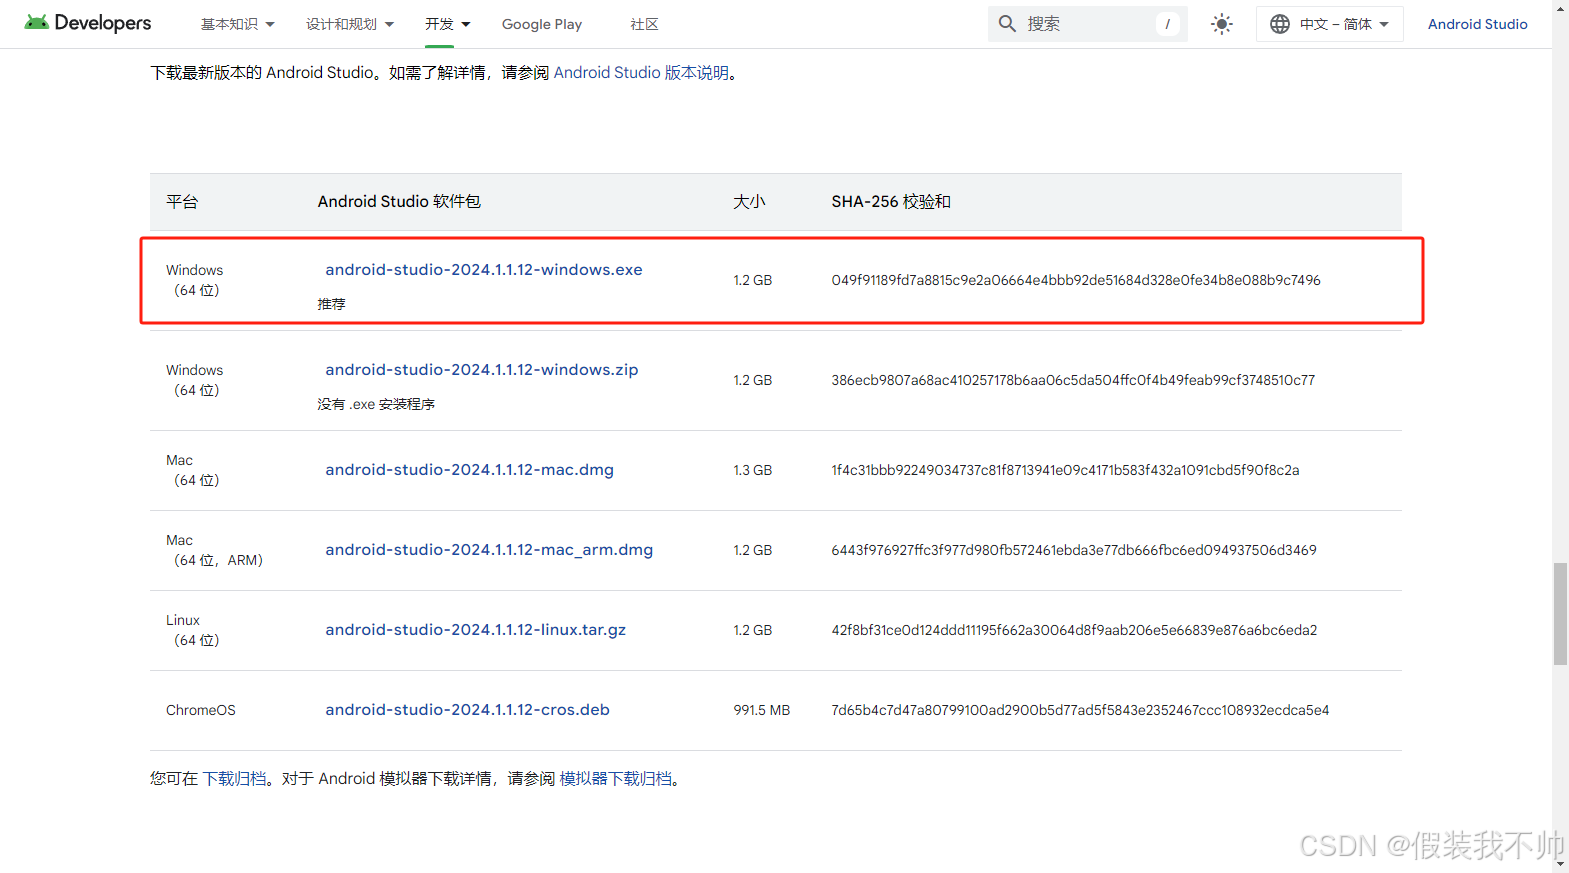This screenshot has height=873, width=1569.
Task: Click the search magnifier icon
Action: point(1007,24)
